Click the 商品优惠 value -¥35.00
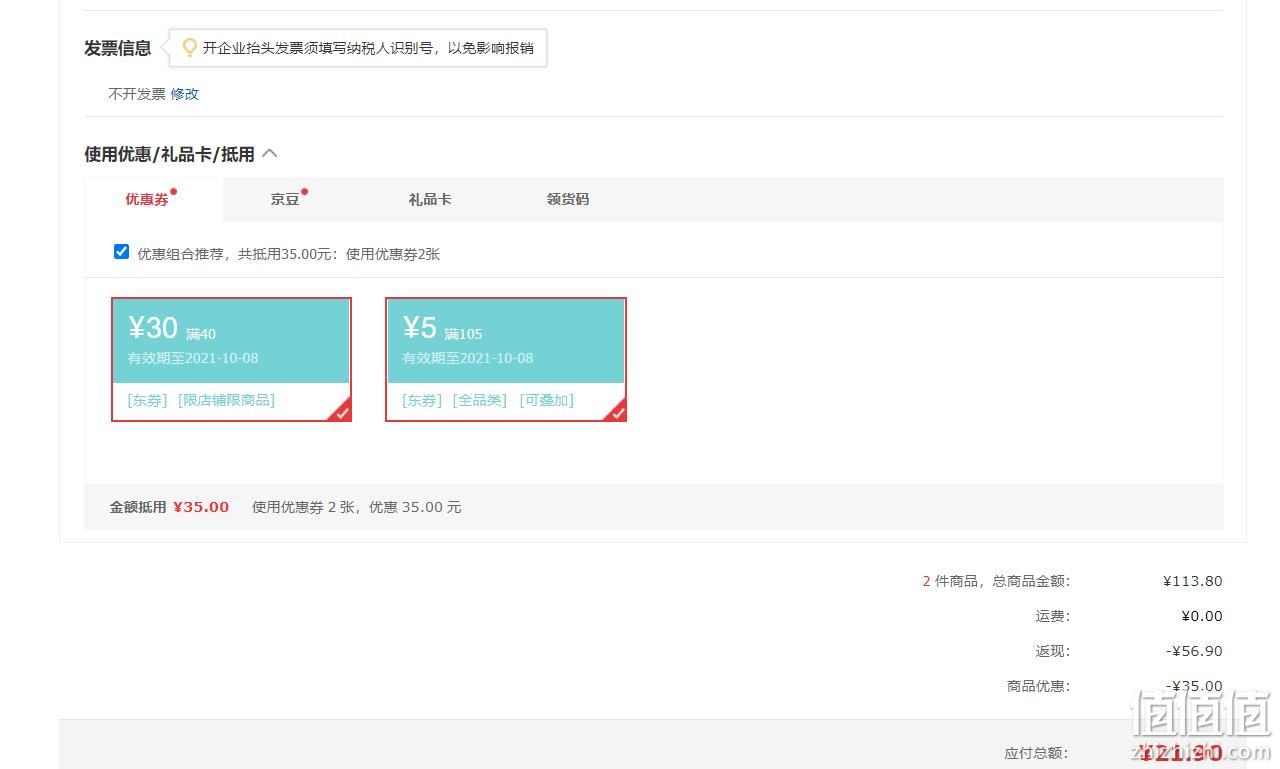The width and height of the screenshot is (1280, 769). point(1194,686)
